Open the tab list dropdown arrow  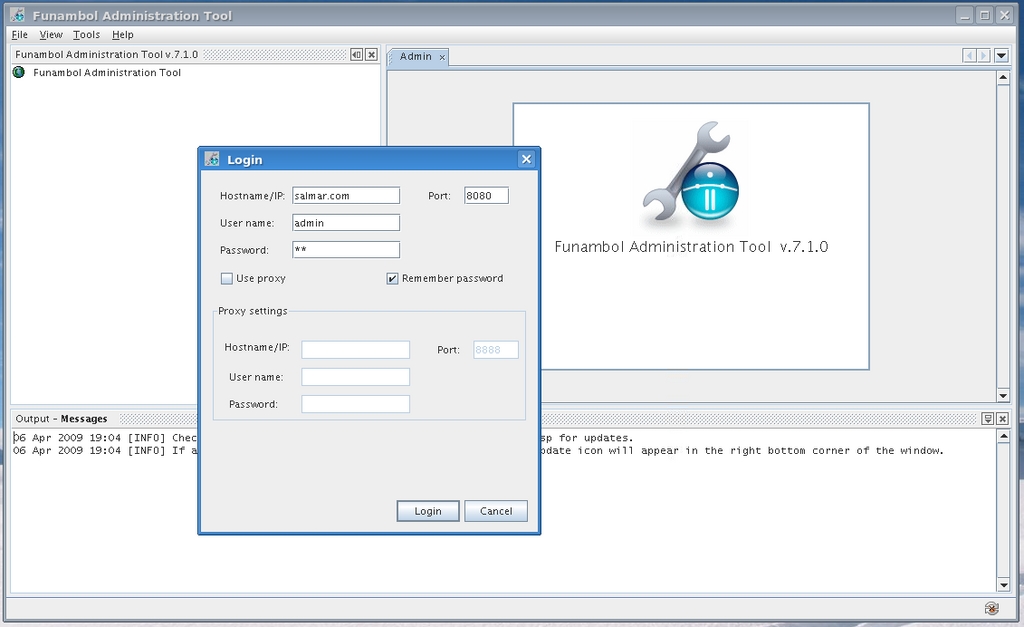[x=1002, y=56]
